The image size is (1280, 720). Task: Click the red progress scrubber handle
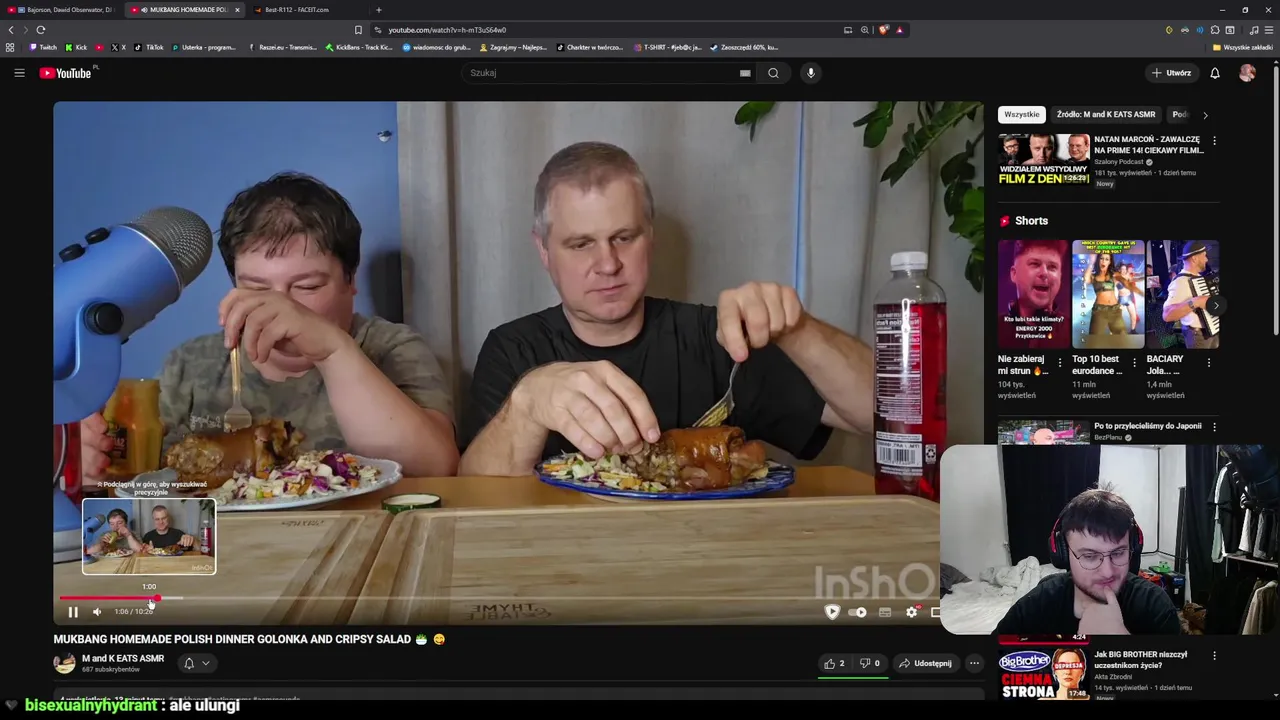pyautogui.click(x=157, y=598)
